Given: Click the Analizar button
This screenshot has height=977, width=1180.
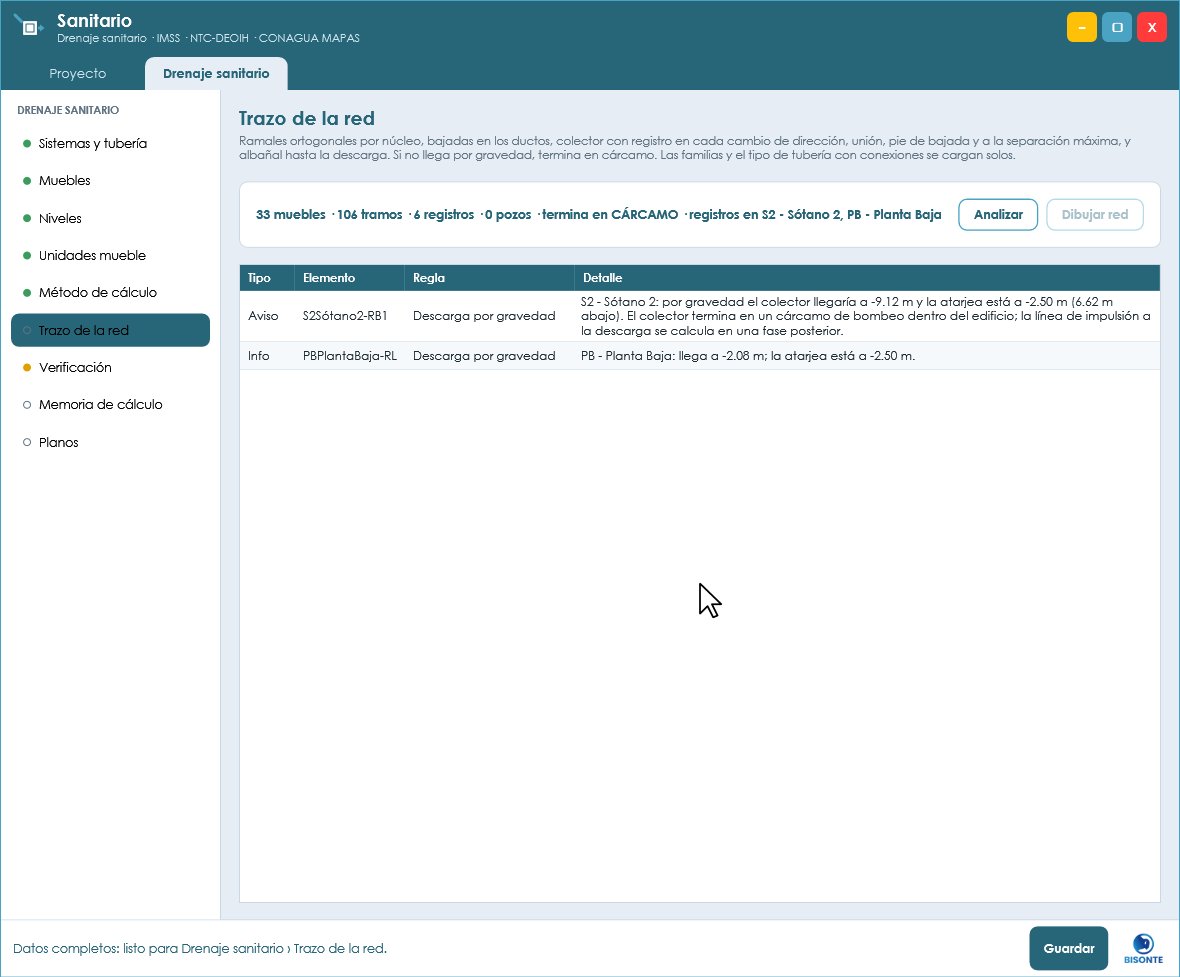Looking at the screenshot, I should click(x=998, y=215).
